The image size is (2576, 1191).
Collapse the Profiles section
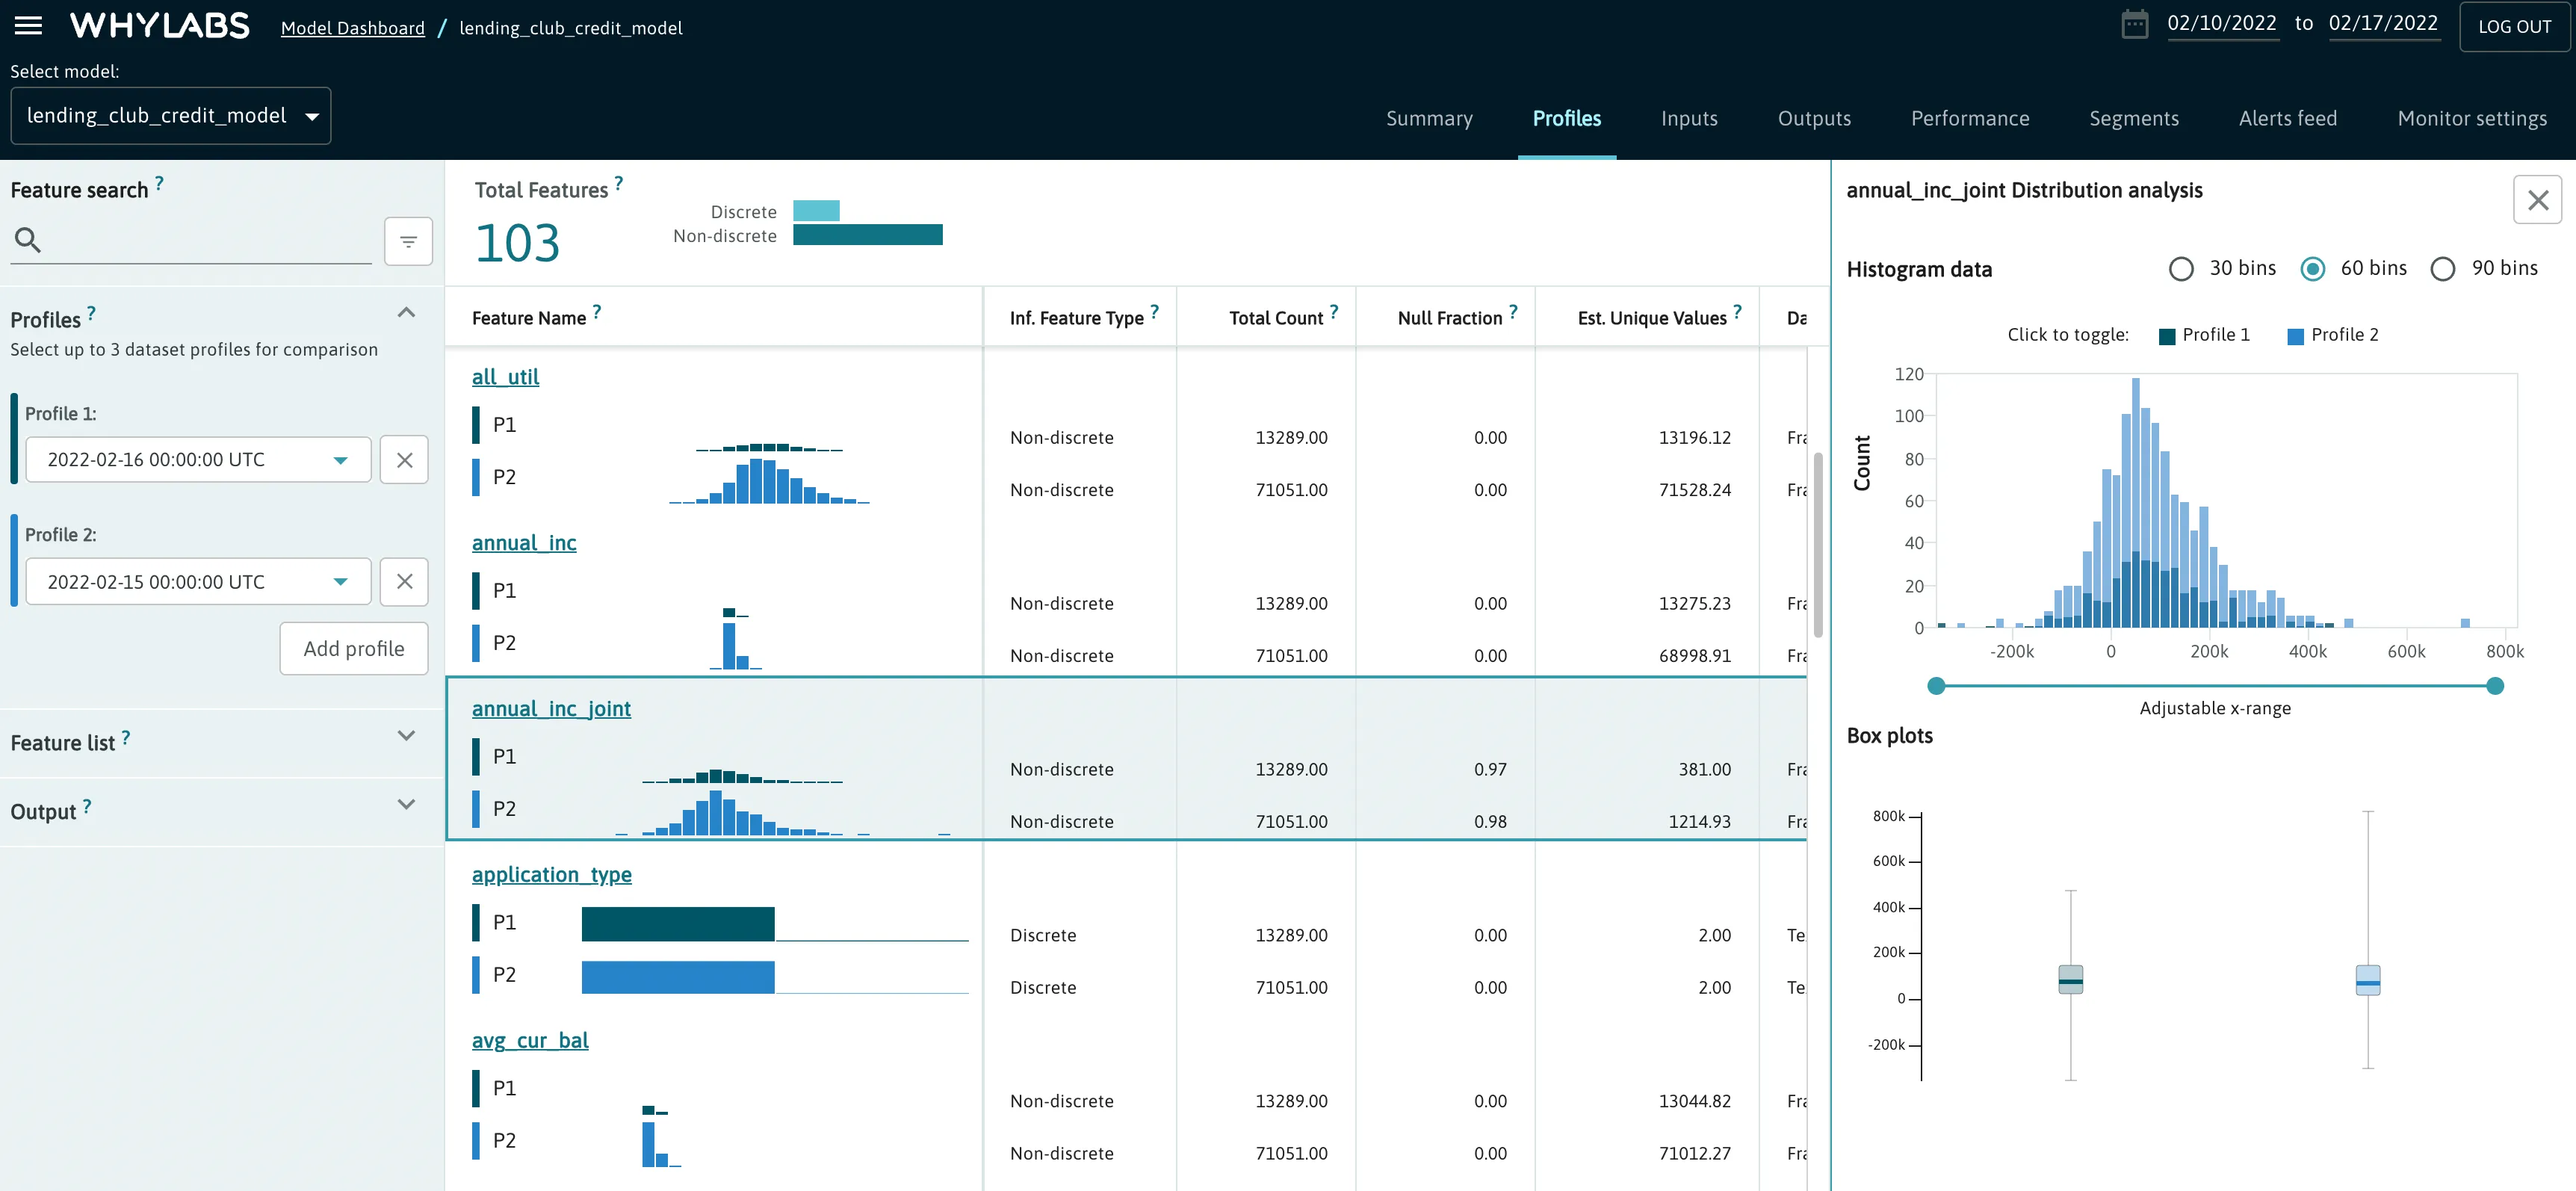coord(406,312)
